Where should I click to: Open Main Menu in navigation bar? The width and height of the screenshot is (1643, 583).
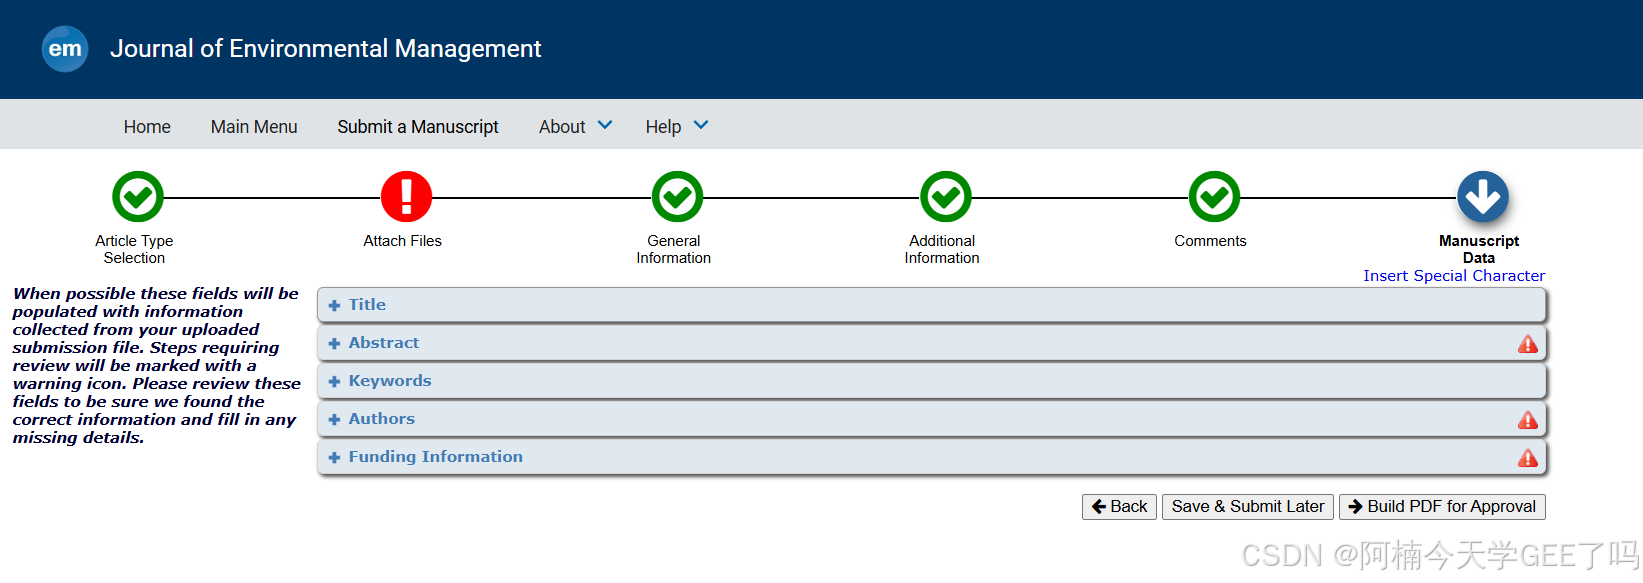point(254,127)
